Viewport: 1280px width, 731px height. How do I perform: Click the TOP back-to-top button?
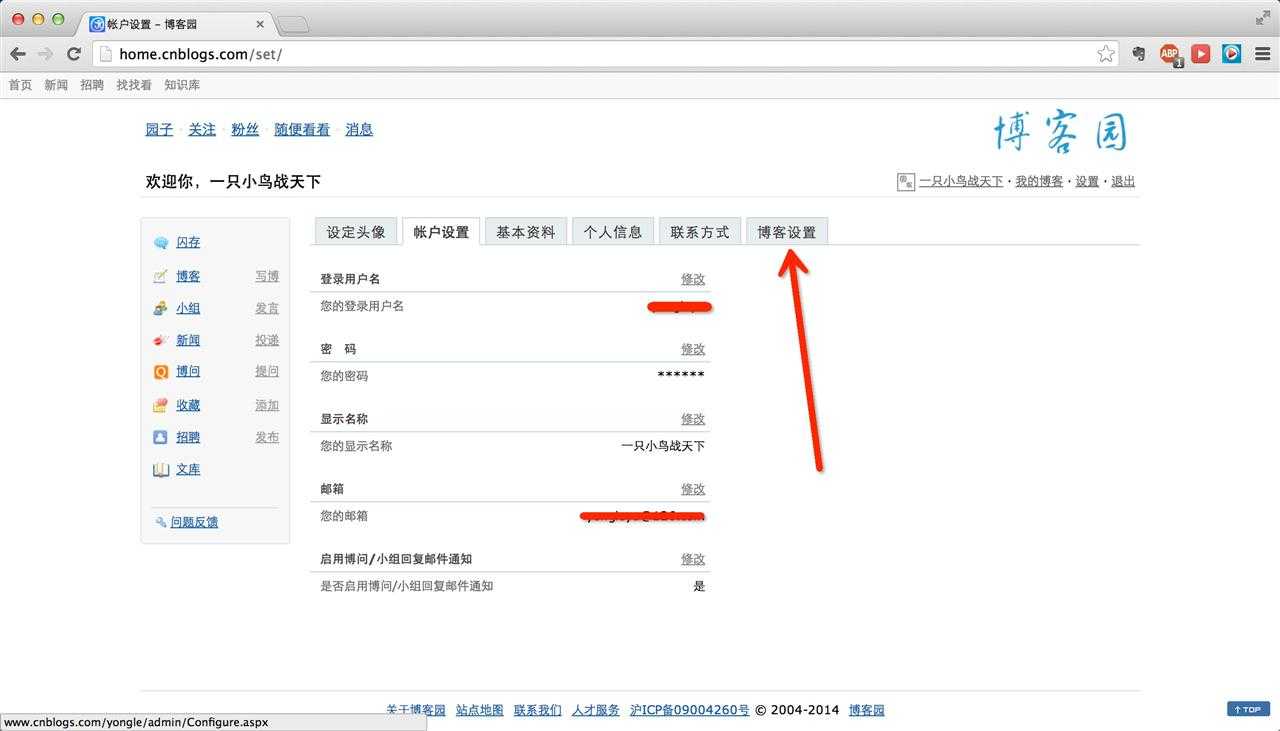pos(1248,709)
